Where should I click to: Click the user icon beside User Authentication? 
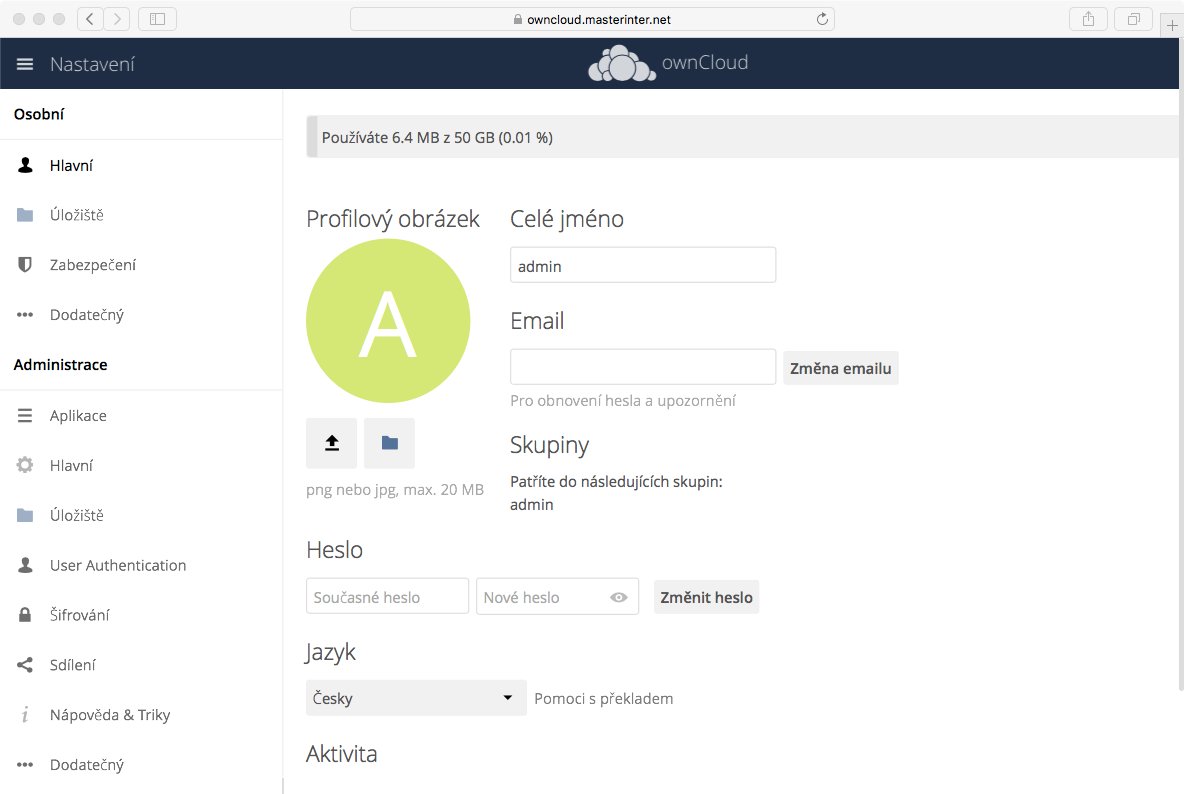point(25,565)
